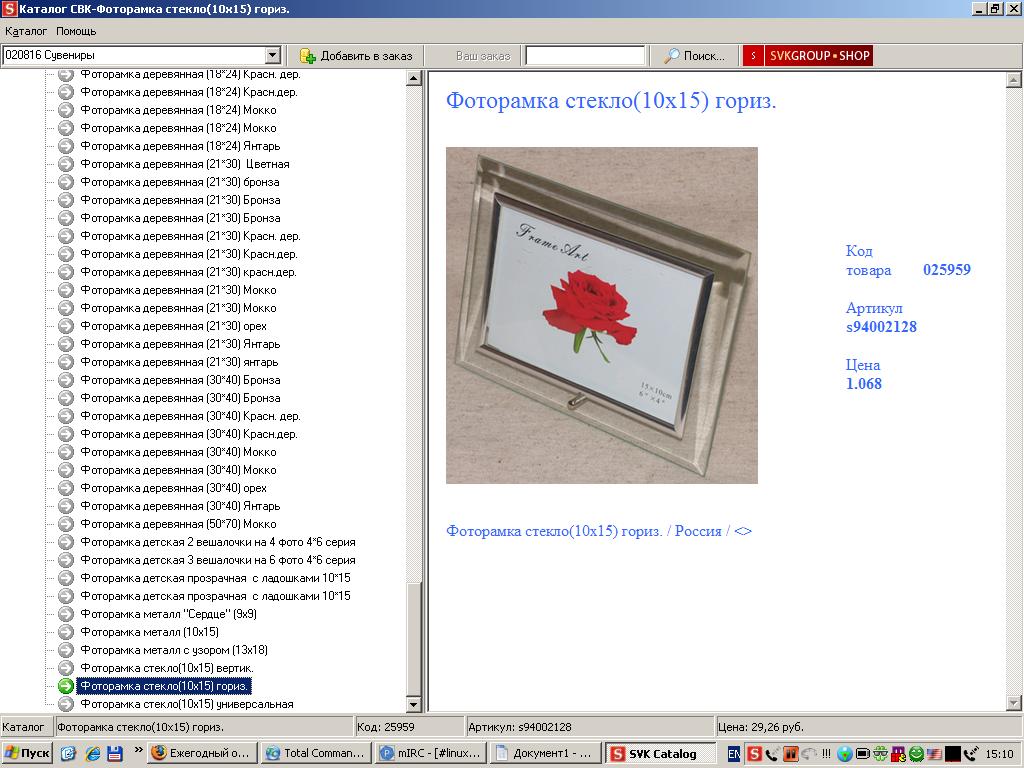The height and width of the screenshot is (768, 1024).
Task: Click the SVK Catalog taskbar button
Action: pos(661,753)
